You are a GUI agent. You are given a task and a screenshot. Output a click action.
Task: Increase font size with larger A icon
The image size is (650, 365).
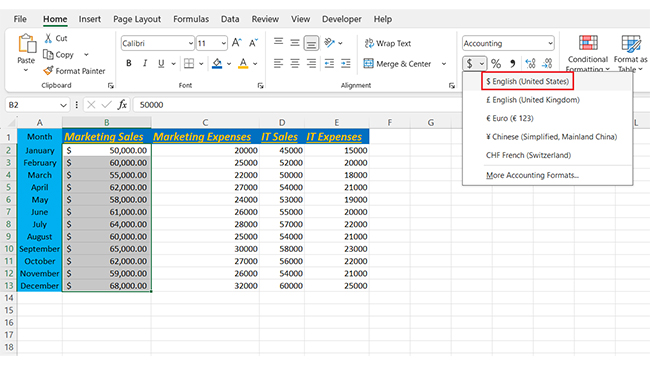[236, 43]
